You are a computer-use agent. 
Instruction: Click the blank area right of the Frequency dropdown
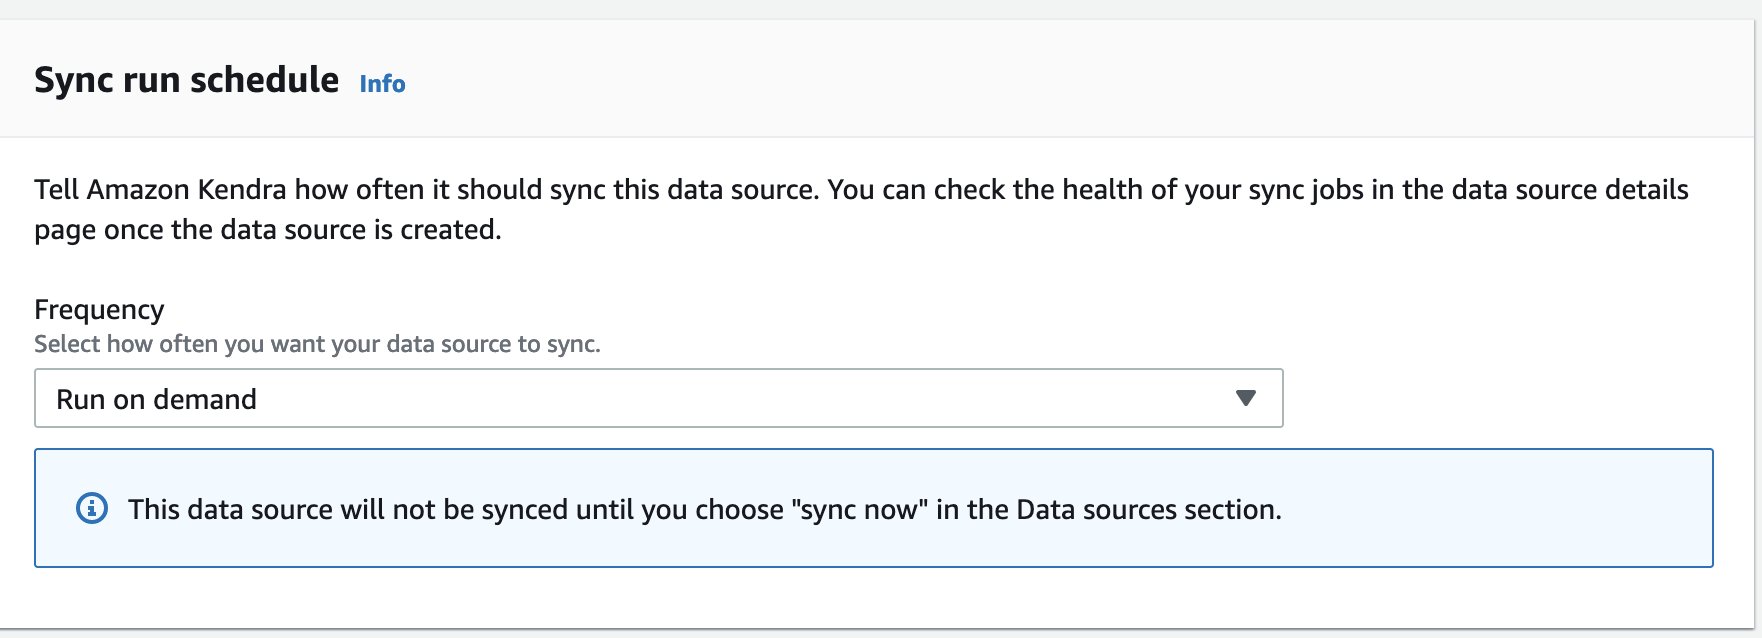point(1500,398)
